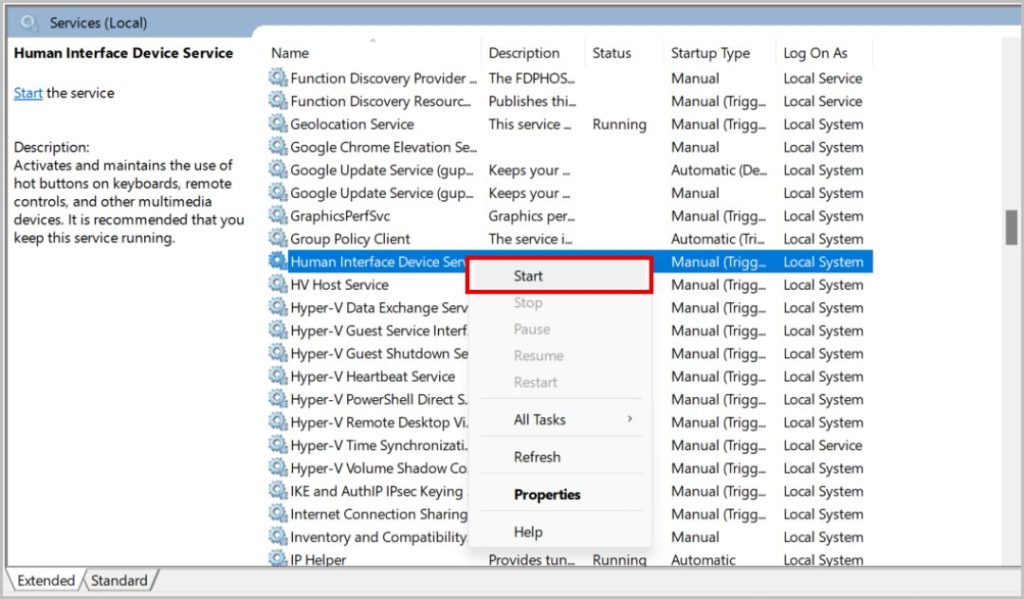Click the Hyper-V Time Synchronization gear icon
The width and height of the screenshot is (1024, 599).
[x=278, y=445]
